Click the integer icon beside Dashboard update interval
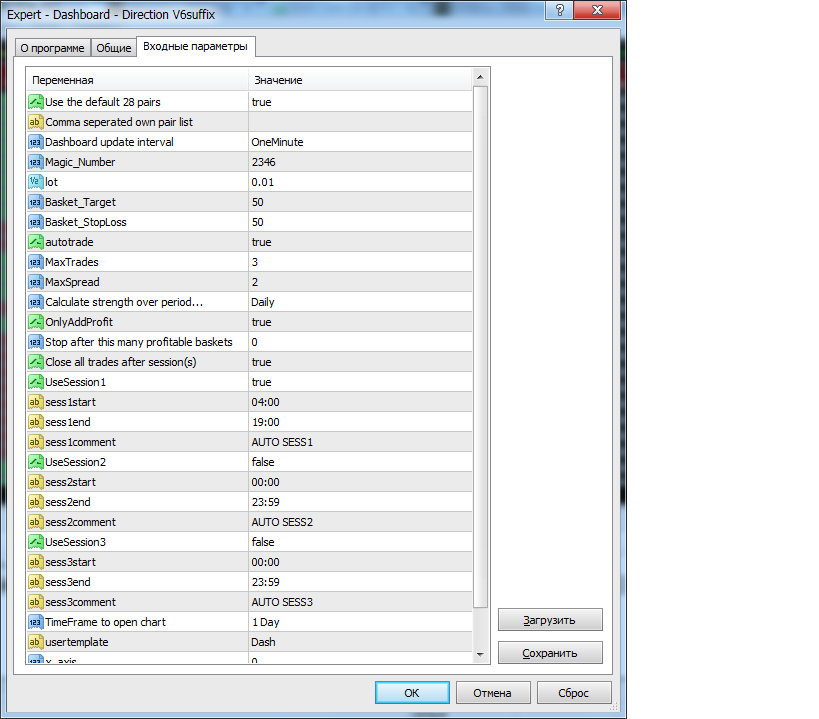This screenshot has width=819, height=719. 36,142
